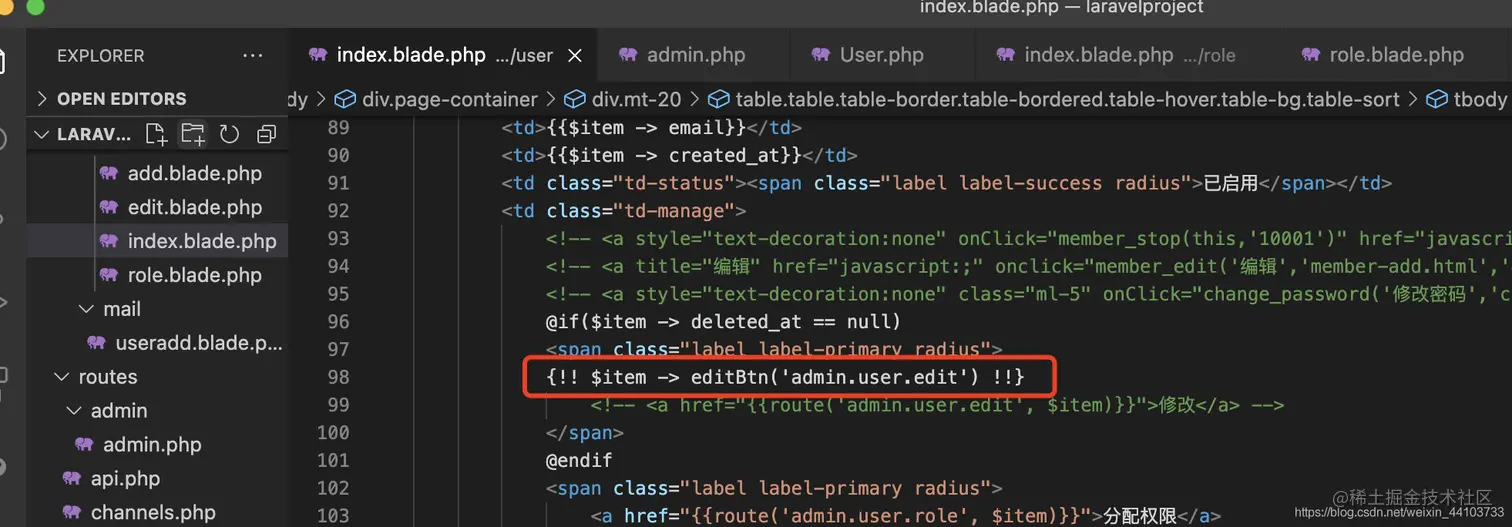Open the Explorer more actions ellipsis
This screenshot has width=1512, height=527.
tap(253, 56)
